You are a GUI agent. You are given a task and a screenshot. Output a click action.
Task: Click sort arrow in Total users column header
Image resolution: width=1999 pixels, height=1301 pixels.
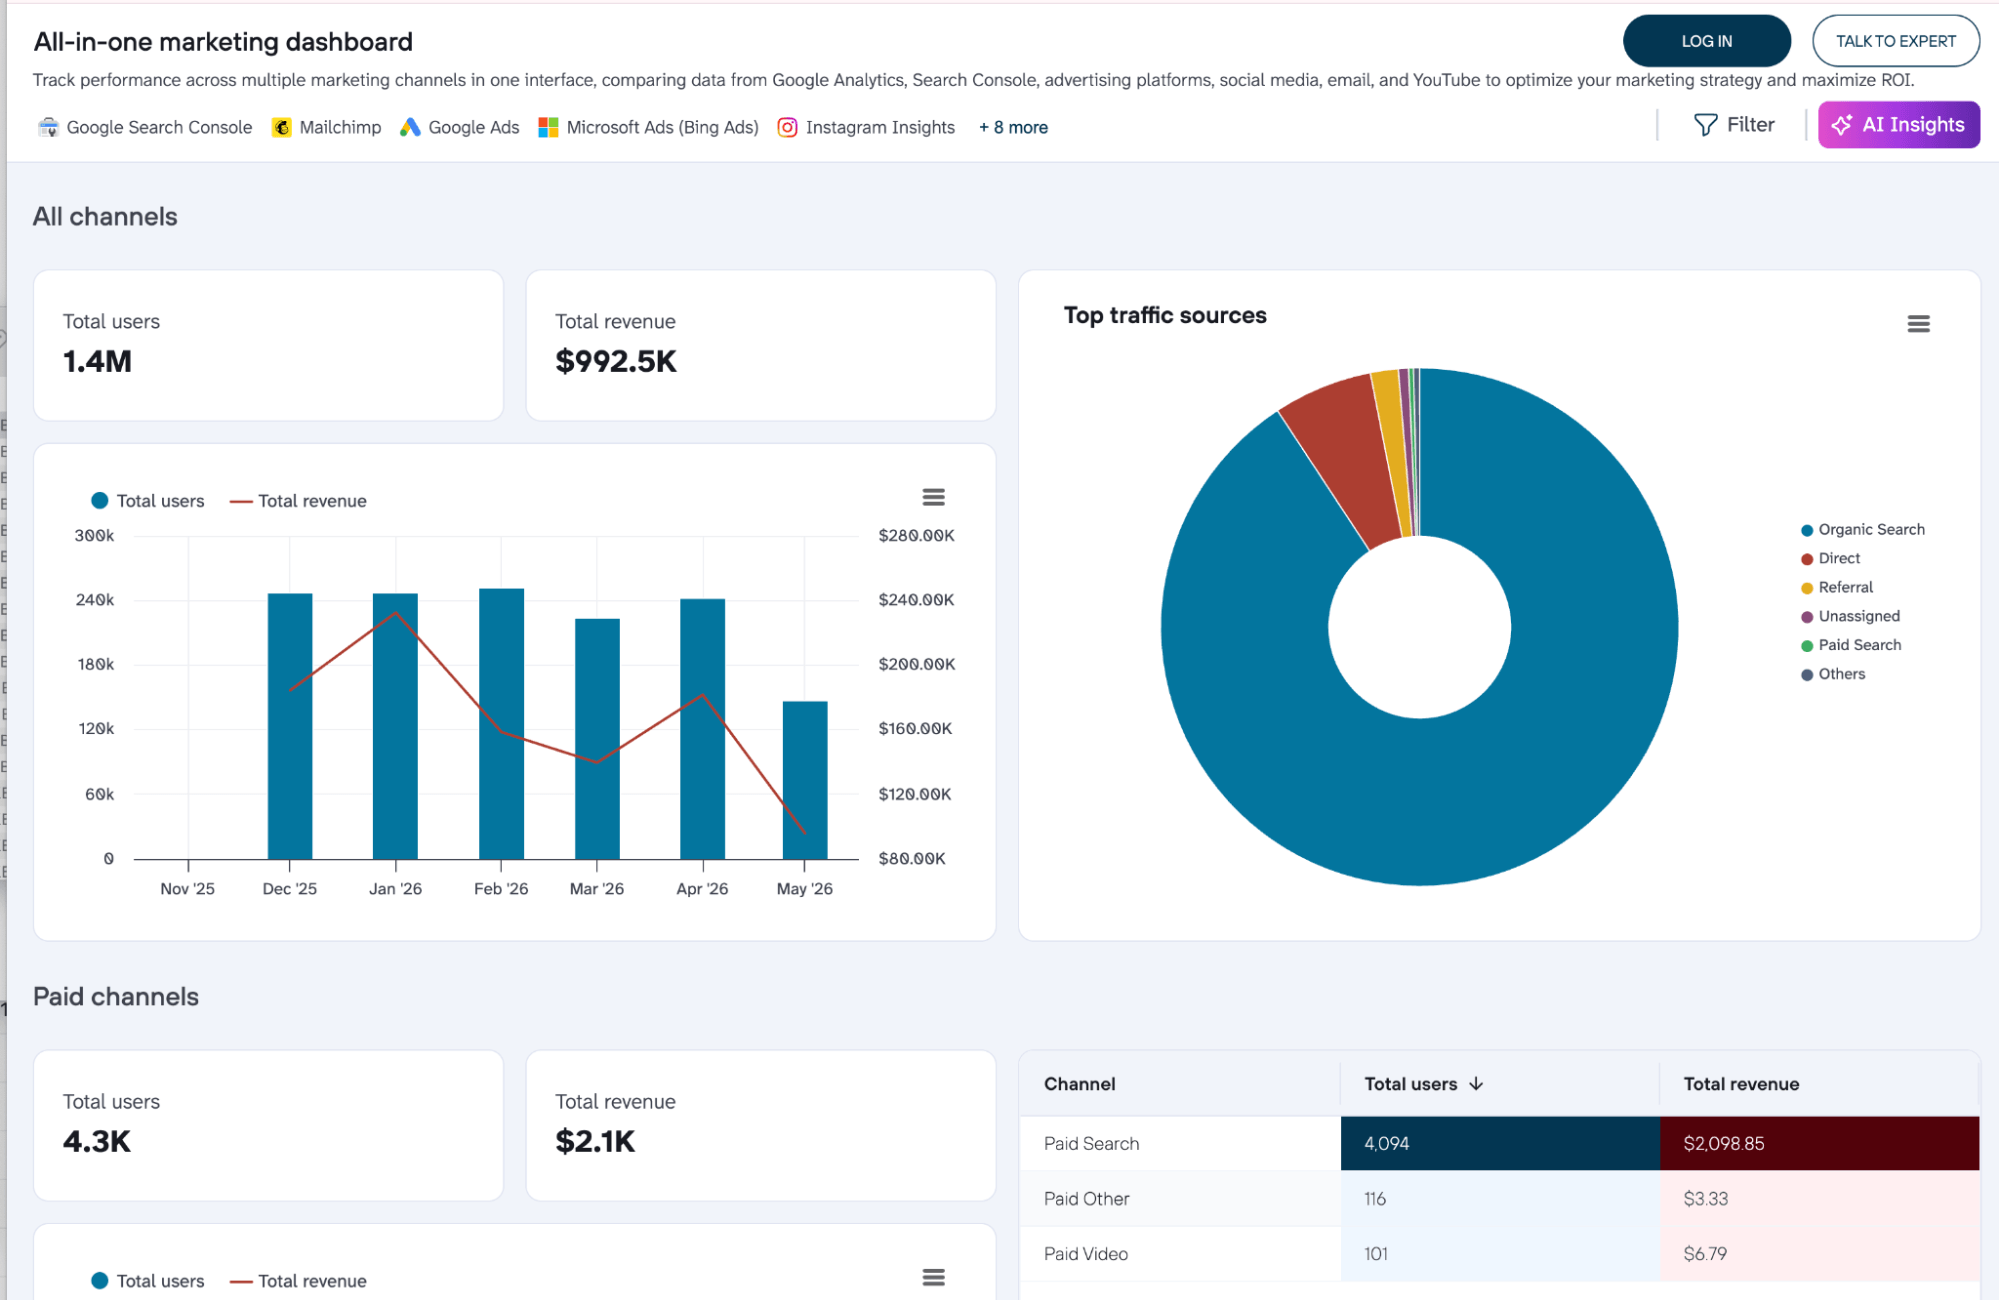tap(1476, 1084)
